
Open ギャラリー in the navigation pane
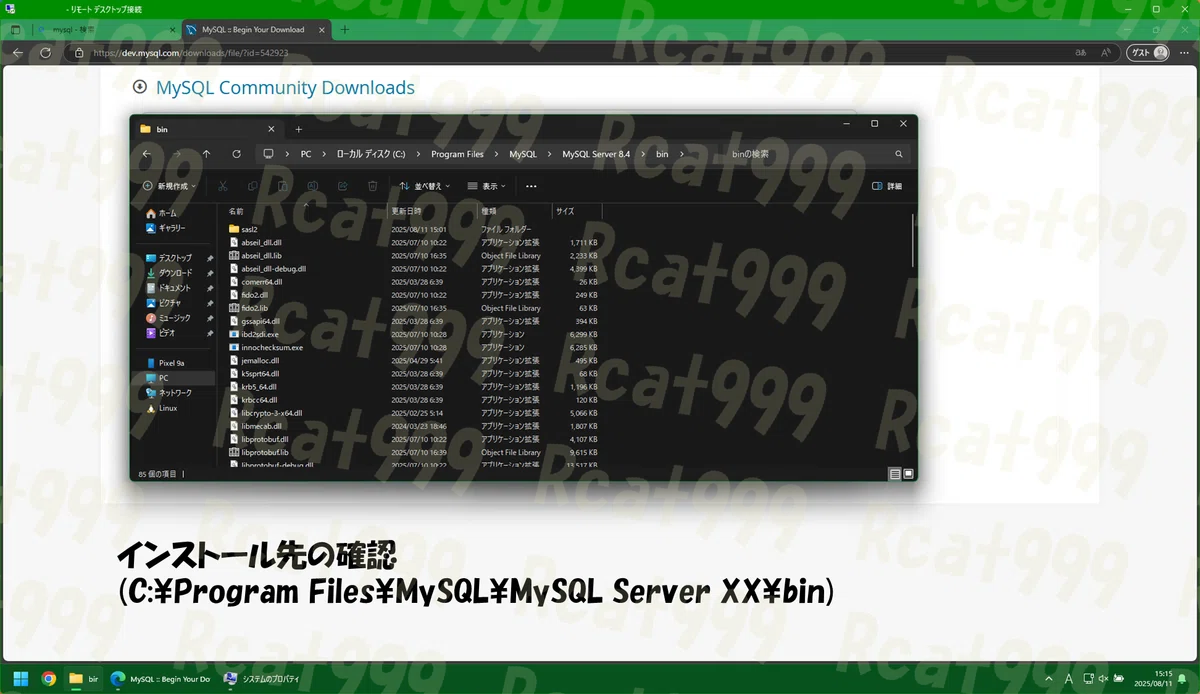[x=172, y=228]
